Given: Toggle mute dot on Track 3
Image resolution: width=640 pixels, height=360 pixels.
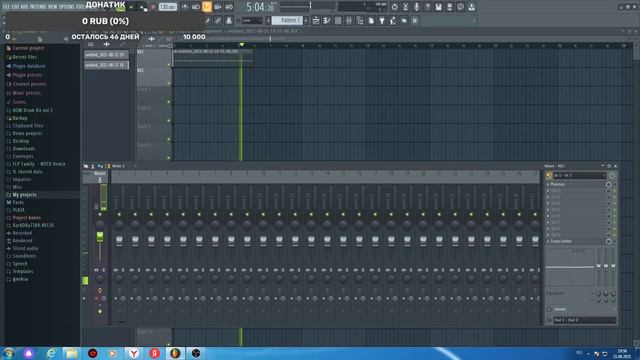Looking at the screenshot, I should [x=169, y=102].
